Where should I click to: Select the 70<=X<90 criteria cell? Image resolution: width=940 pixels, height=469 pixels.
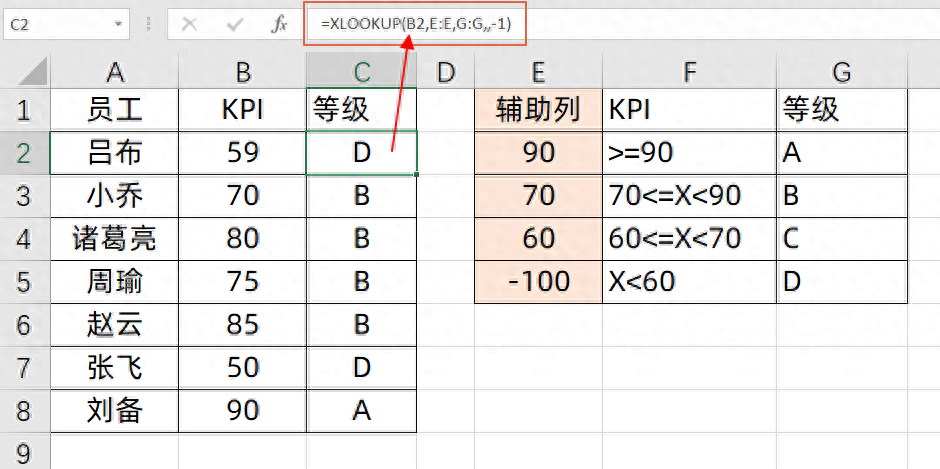point(689,196)
